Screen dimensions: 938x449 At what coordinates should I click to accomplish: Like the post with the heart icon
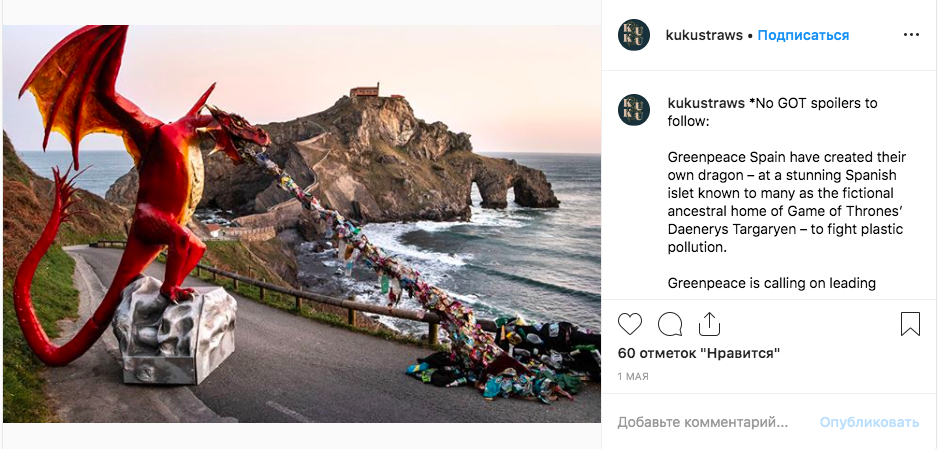[629, 324]
